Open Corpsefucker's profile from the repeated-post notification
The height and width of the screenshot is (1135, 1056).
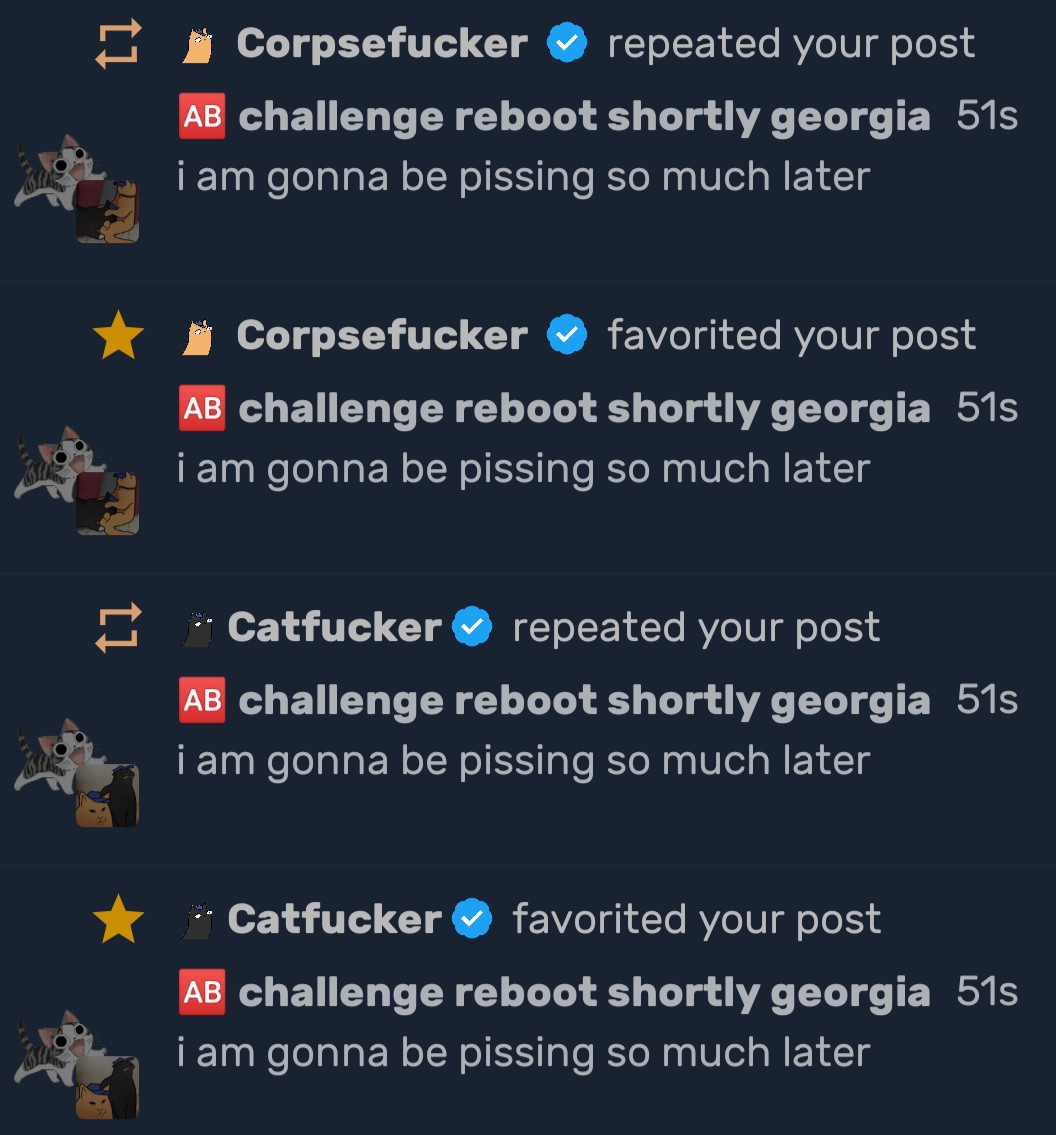[x=382, y=44]
